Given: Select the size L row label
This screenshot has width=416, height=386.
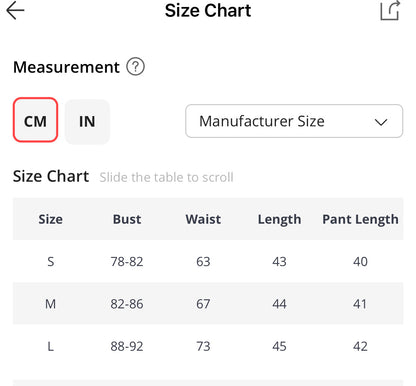Looking at the screenshot, I should pyautogui.click(x=50, y=347).
